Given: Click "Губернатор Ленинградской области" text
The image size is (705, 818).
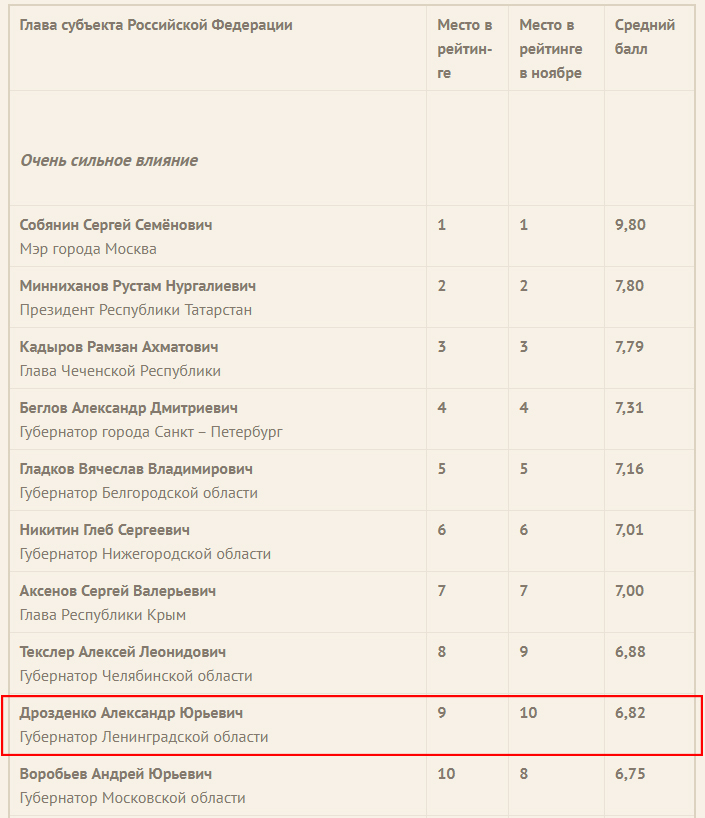Looking at the screenshot, I should pos(144,737).
